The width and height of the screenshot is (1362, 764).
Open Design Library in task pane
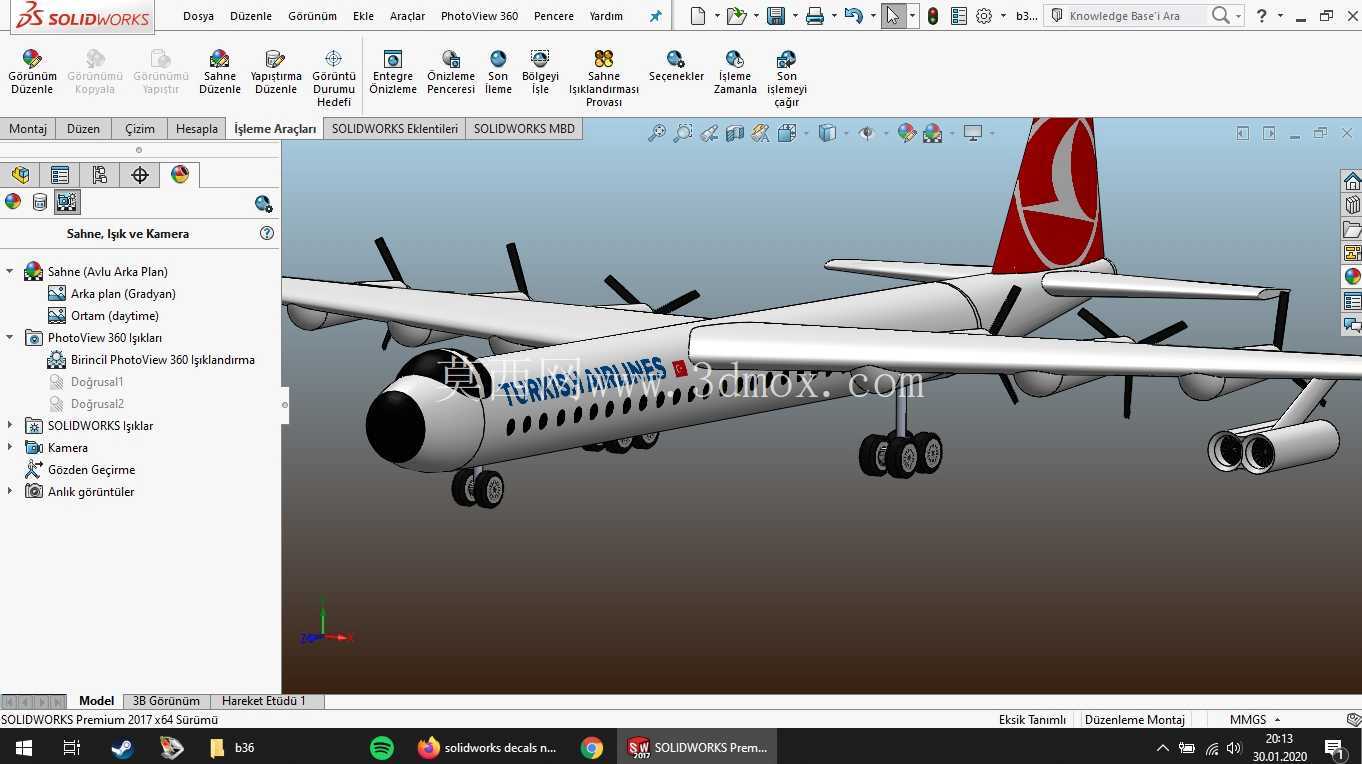coord(1352,205)
